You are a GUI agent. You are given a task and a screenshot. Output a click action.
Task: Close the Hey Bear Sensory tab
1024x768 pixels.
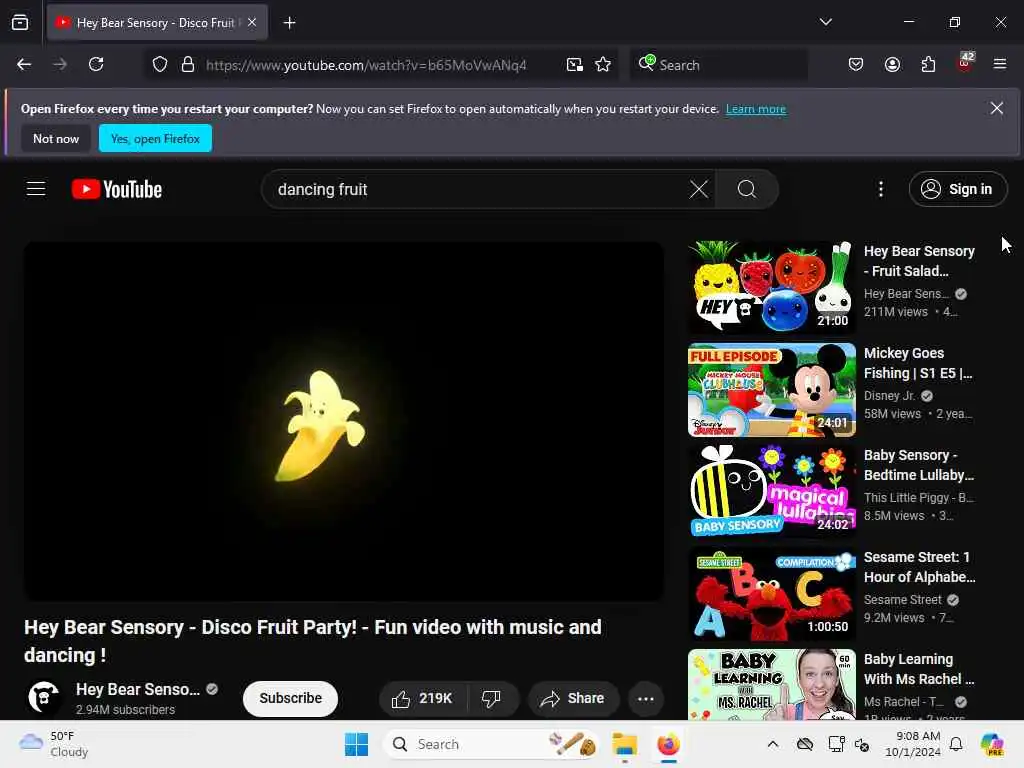click(x=252, y=22)
